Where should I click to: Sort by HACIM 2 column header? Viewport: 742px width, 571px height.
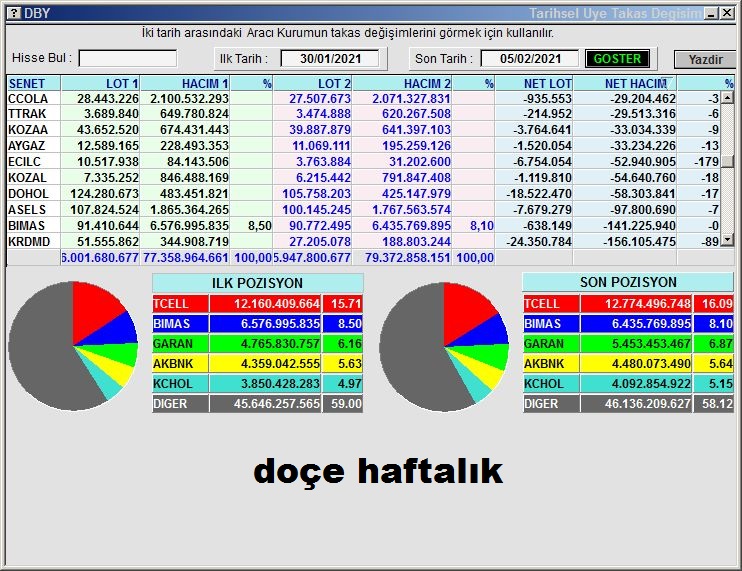402,83
